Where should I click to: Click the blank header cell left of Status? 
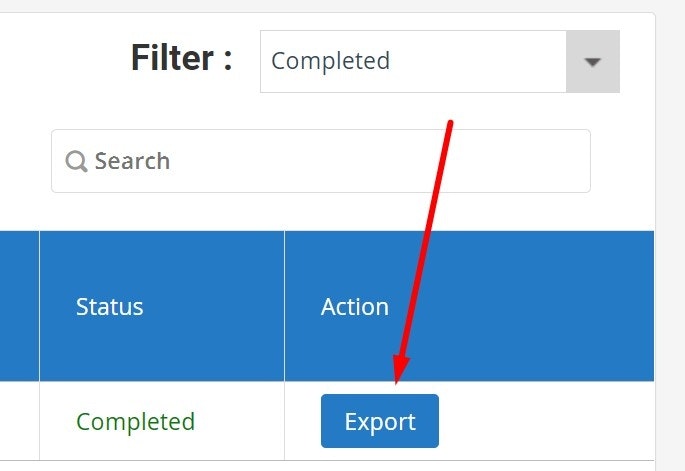tap(18, 306)
